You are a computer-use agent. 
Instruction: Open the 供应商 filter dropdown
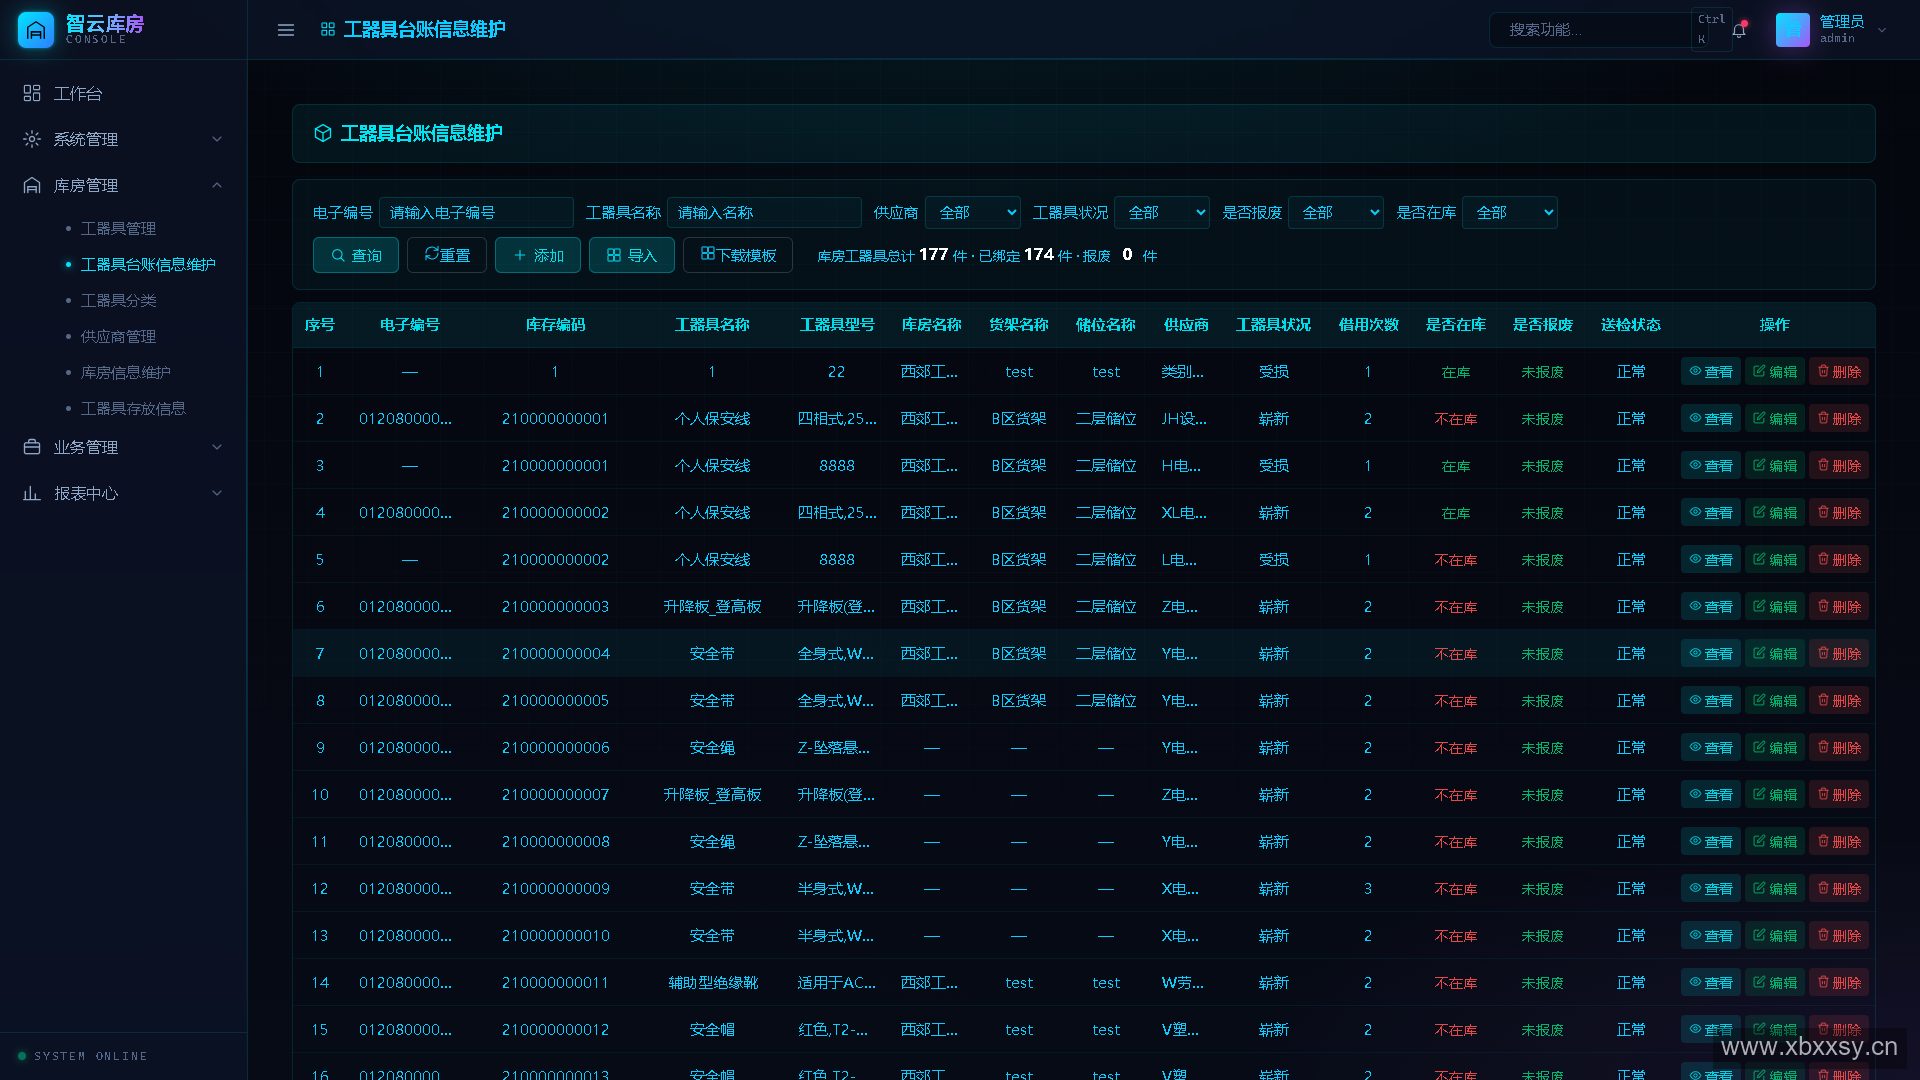pyautogui.click(x=973, y=213)
